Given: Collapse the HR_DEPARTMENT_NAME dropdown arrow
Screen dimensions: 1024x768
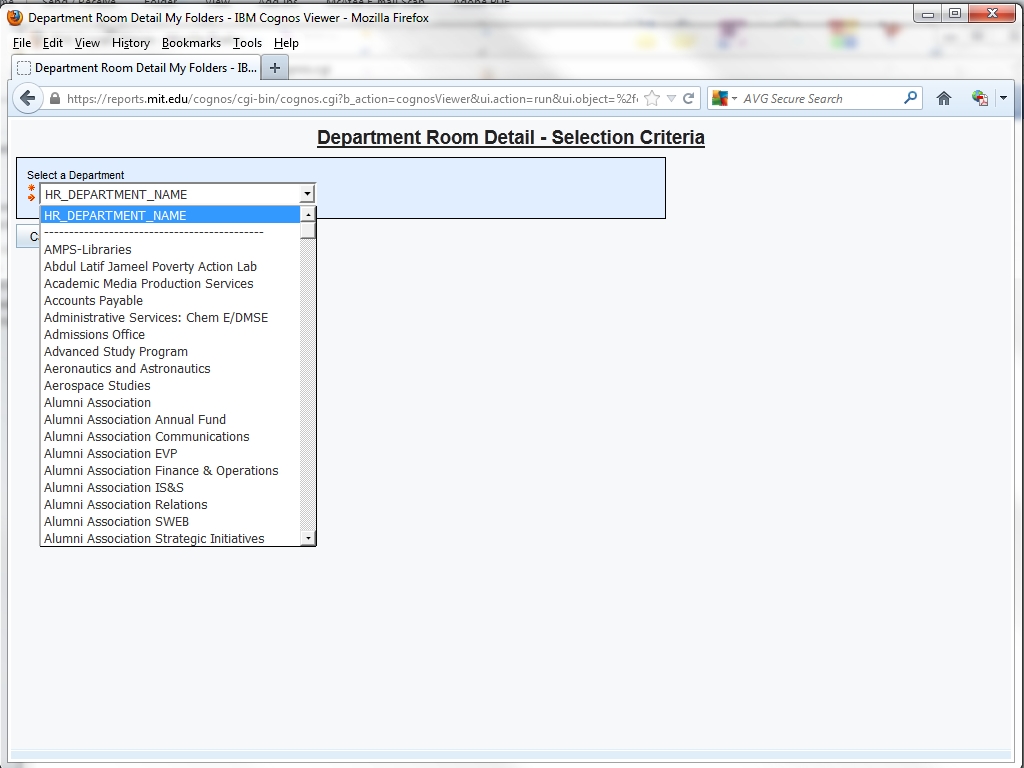Looking at the screenshot, I should tap(307, 194).
